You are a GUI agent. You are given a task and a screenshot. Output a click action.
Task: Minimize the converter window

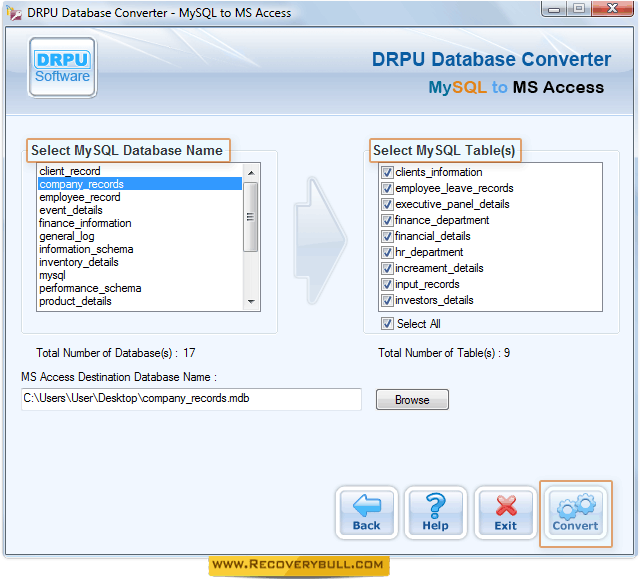click(554, 9)
